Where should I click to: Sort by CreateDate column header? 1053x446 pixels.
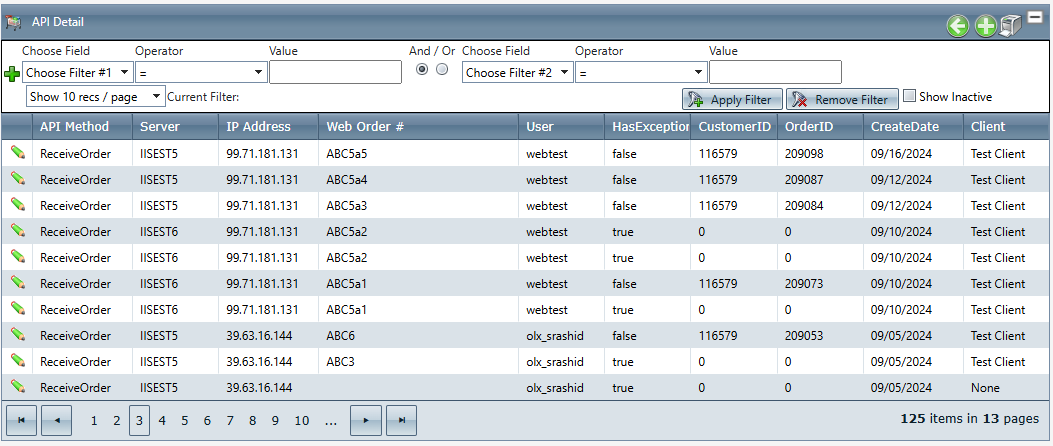click(x=904, y=127)
